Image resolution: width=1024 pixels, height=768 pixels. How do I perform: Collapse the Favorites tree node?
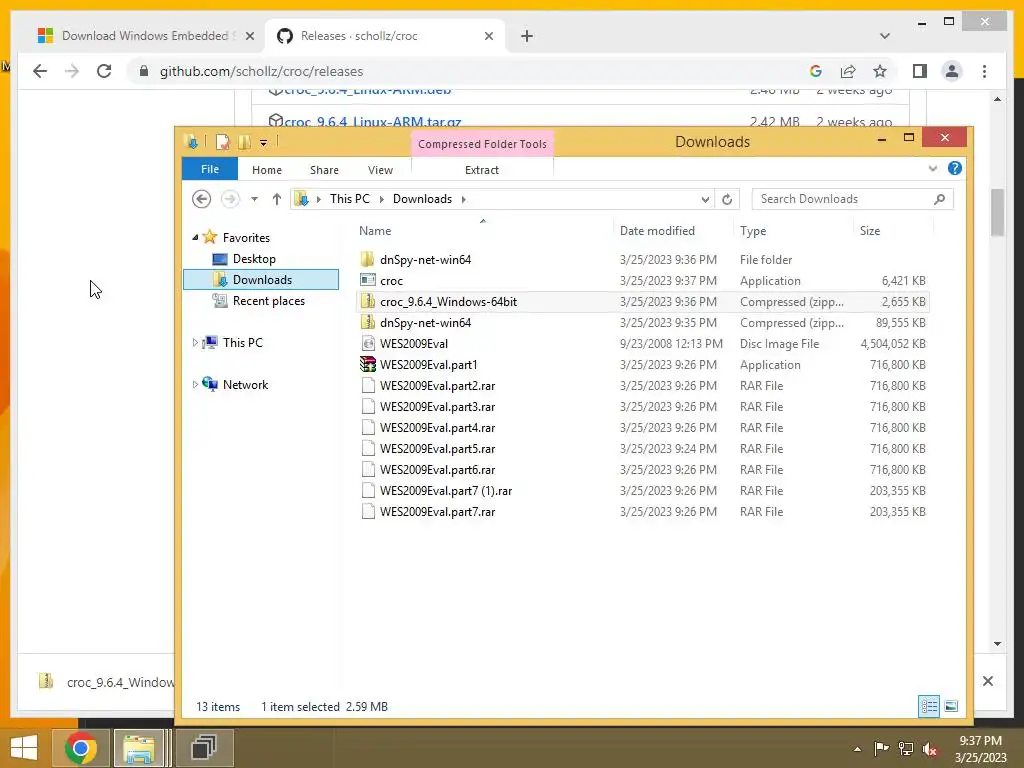(x=195, y=237)
